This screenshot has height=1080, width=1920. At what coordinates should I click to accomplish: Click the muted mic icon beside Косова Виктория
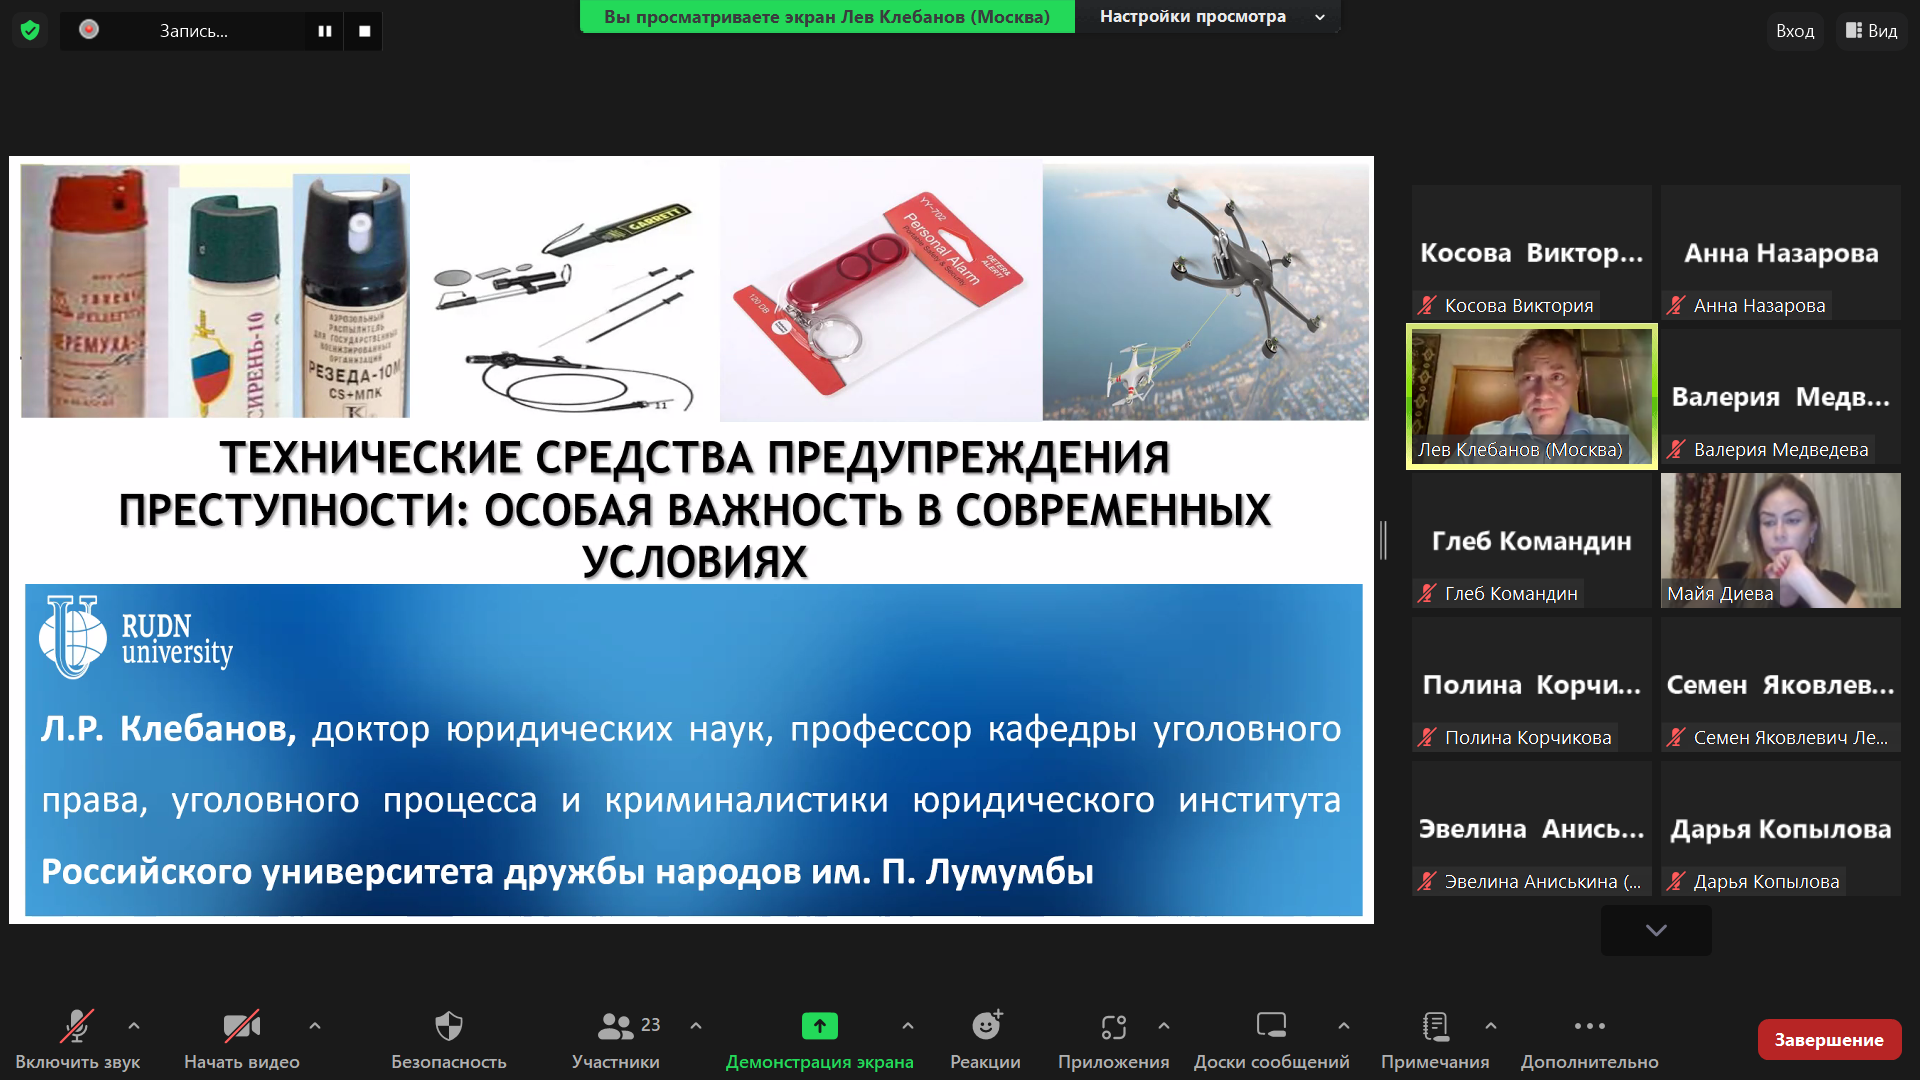(x=1427, y=306)
